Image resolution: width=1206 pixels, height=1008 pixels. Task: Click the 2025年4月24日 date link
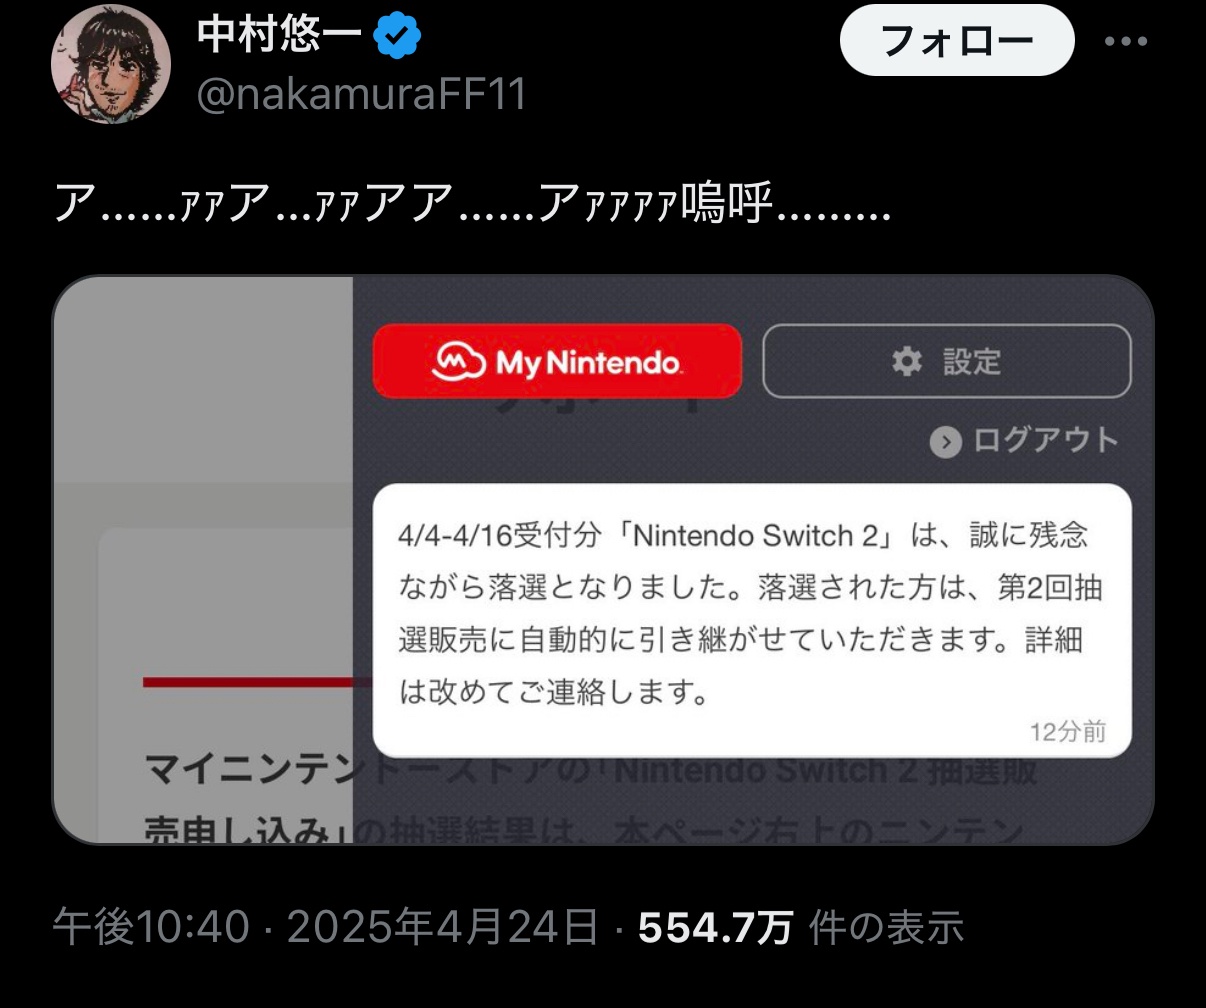pos(443,928)
